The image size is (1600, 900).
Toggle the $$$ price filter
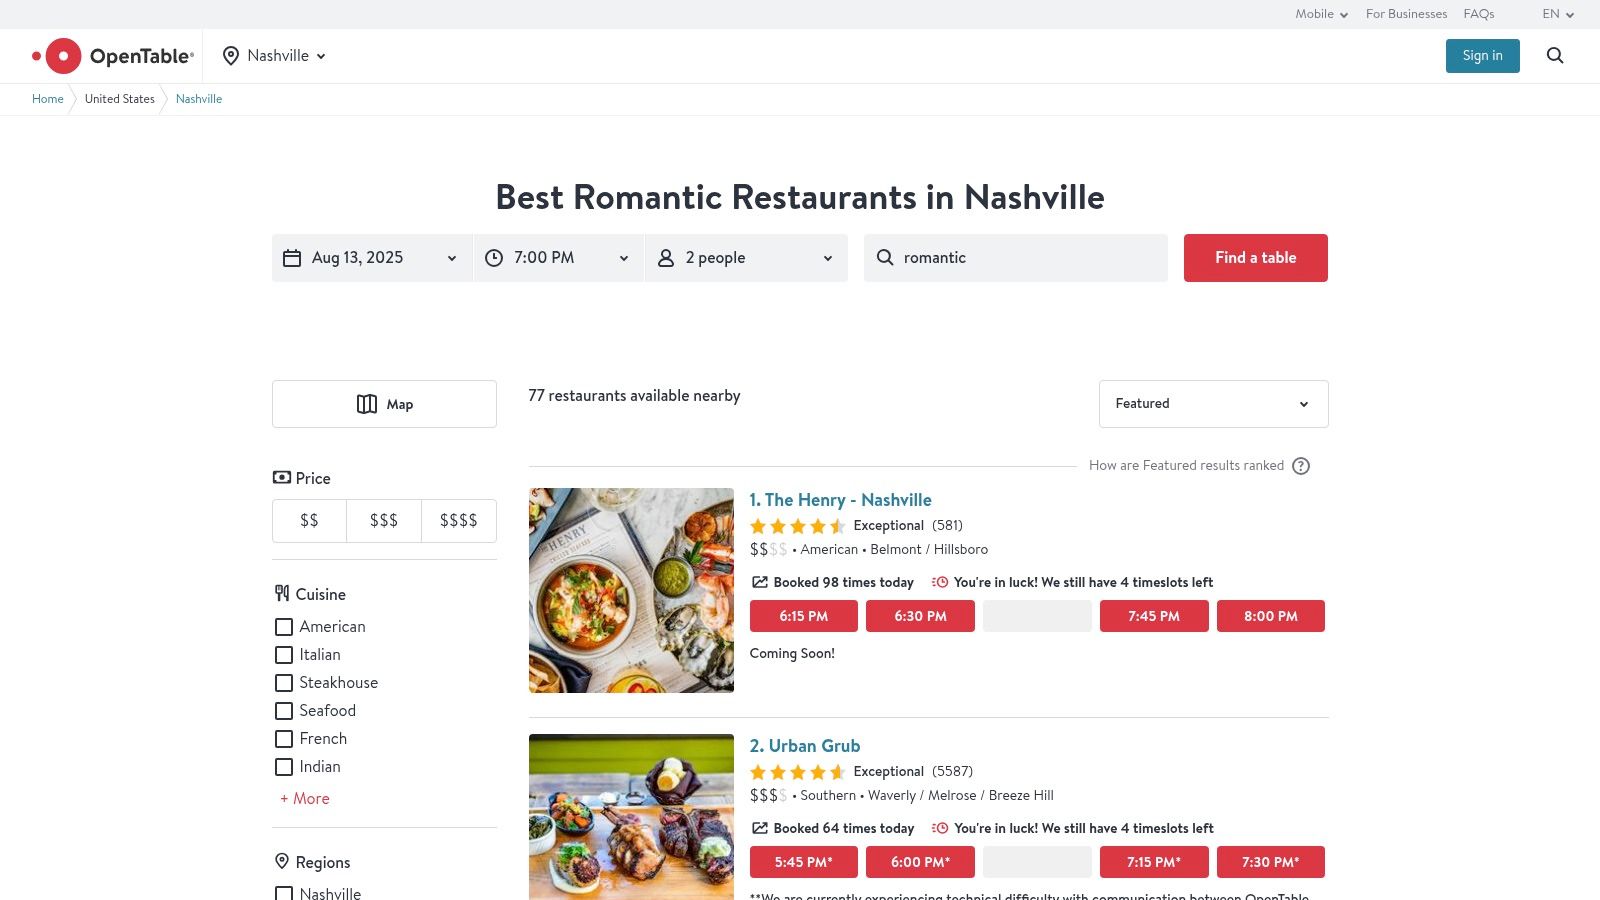384,521
